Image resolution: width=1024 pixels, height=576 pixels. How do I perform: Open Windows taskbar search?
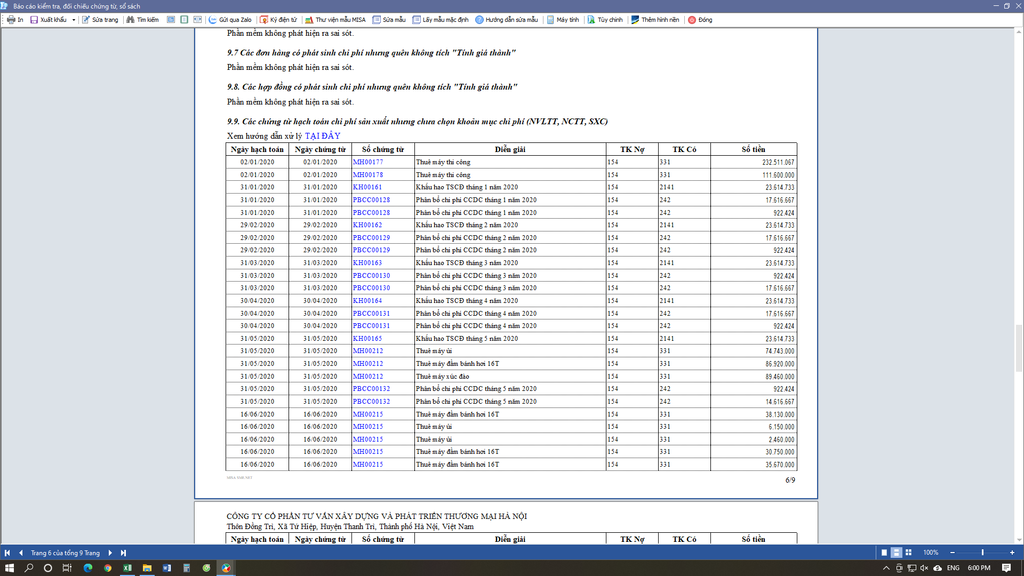(29, 568)
